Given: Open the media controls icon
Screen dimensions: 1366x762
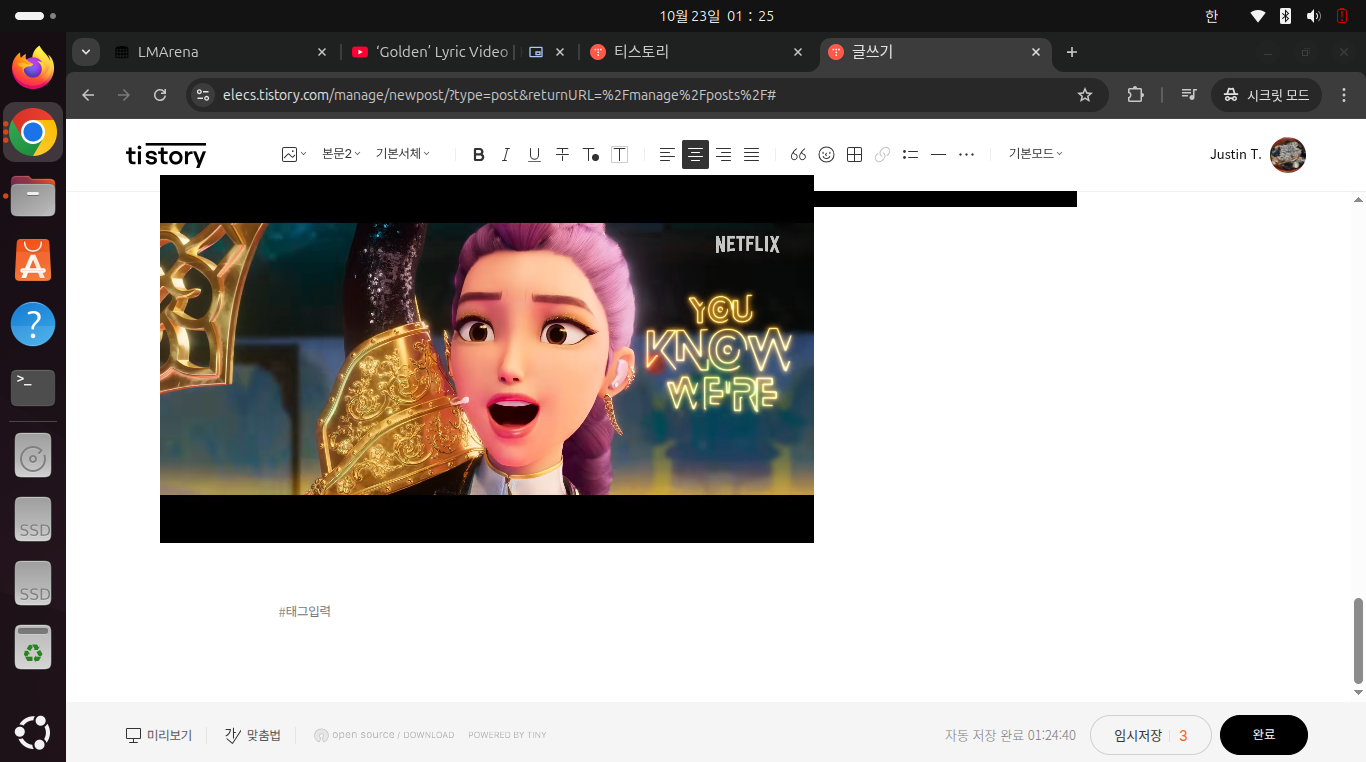Looking at the screenshot, I should (x=1189, y=95).
